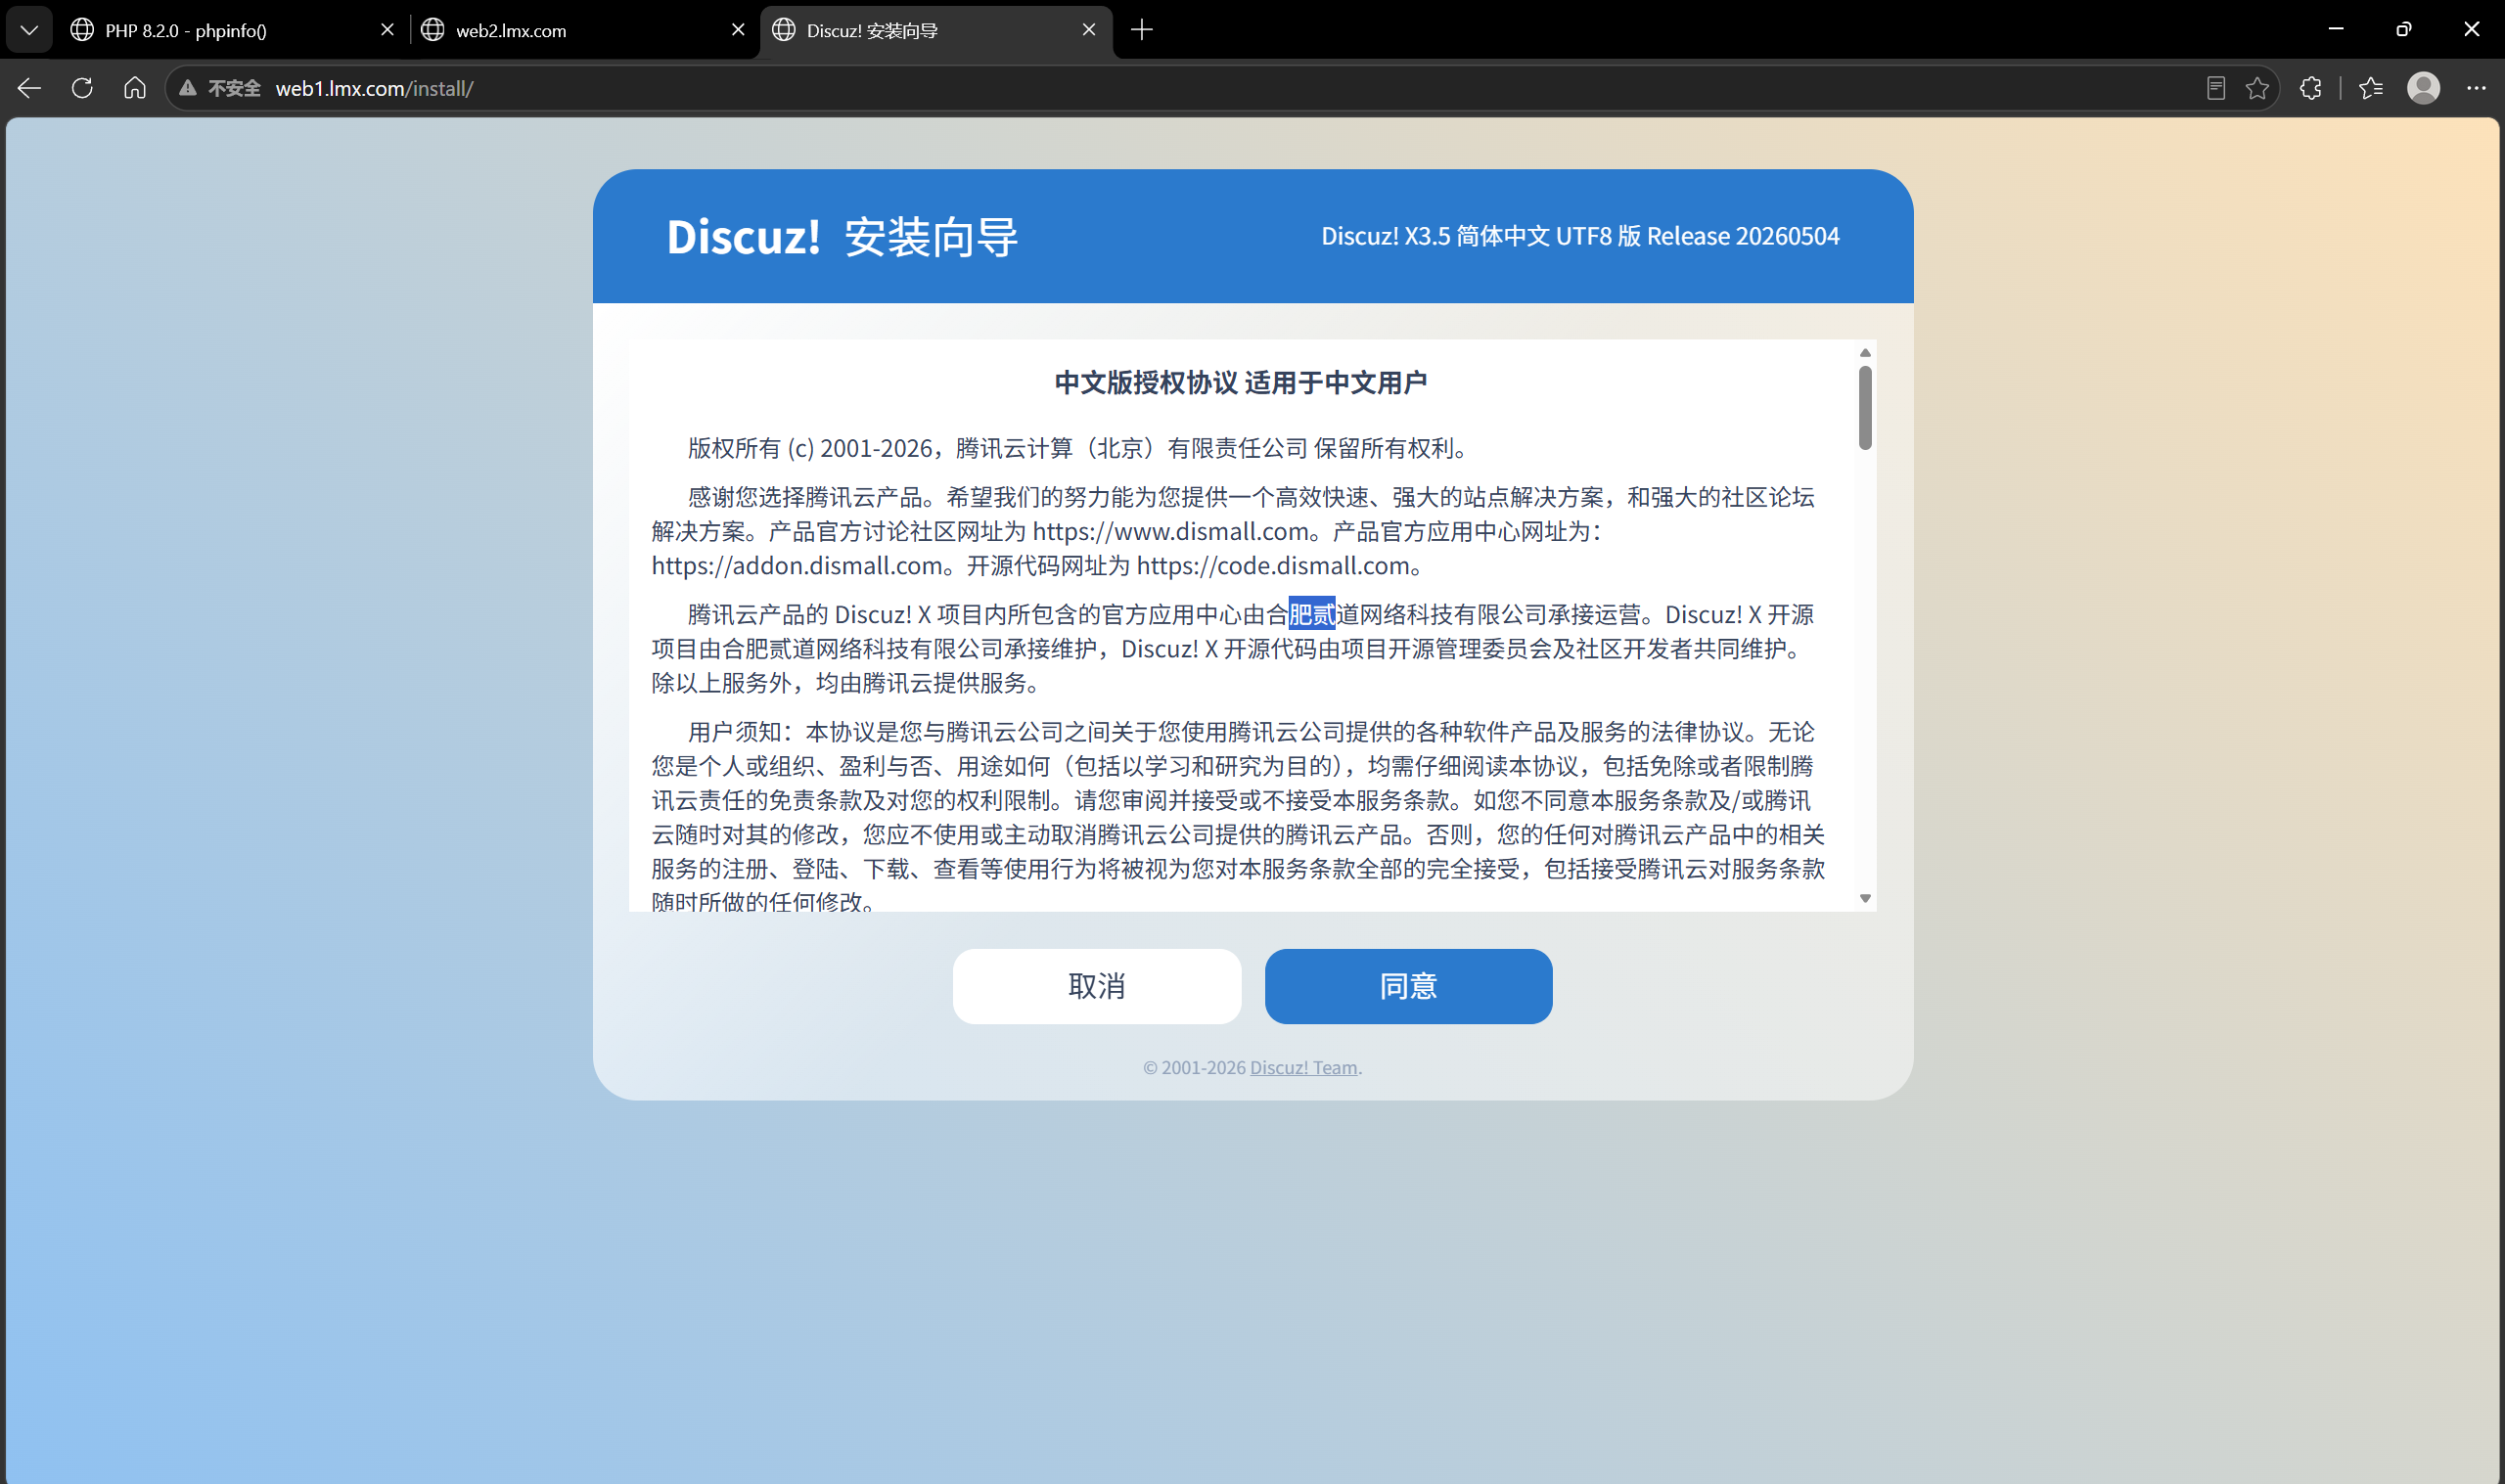
Task: Click the Discuz! 安装向导 header title
Action: coord(842,237)
